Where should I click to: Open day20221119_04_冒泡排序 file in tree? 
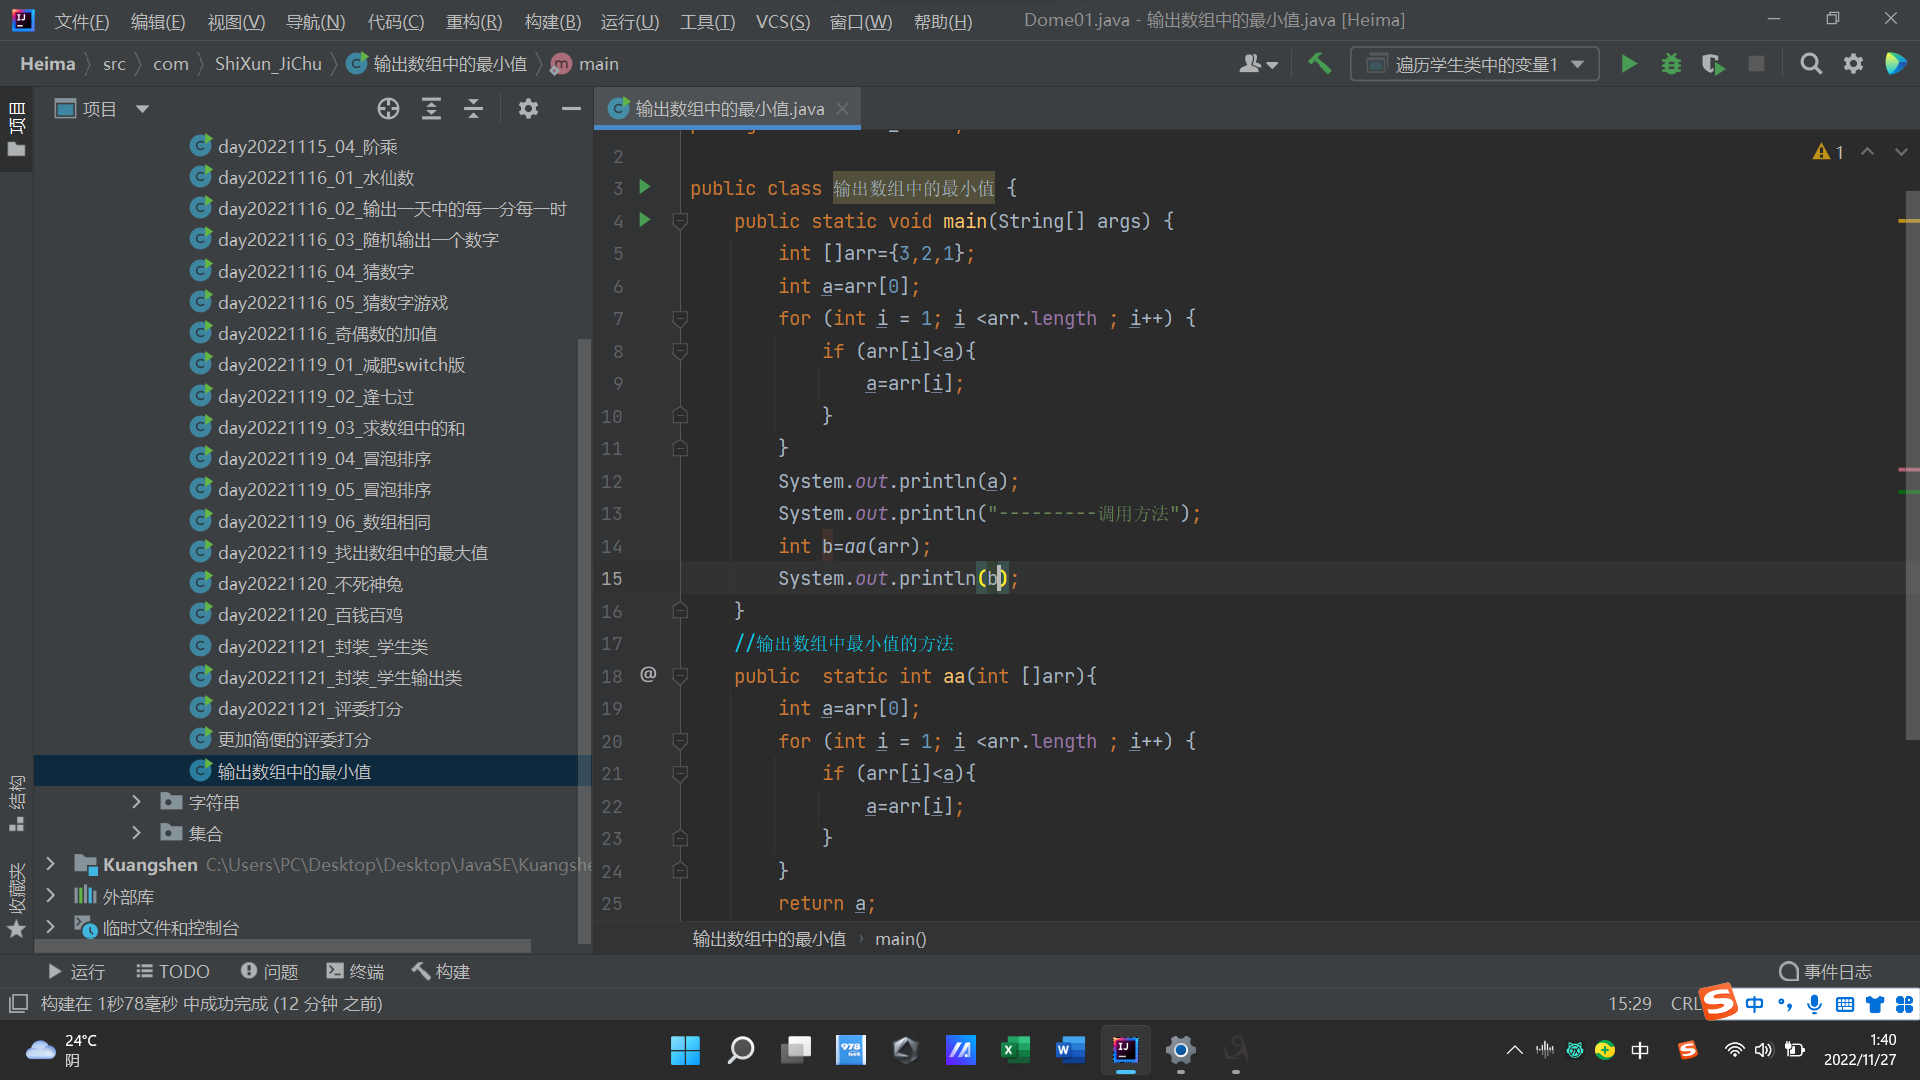(x=324, y=459)
